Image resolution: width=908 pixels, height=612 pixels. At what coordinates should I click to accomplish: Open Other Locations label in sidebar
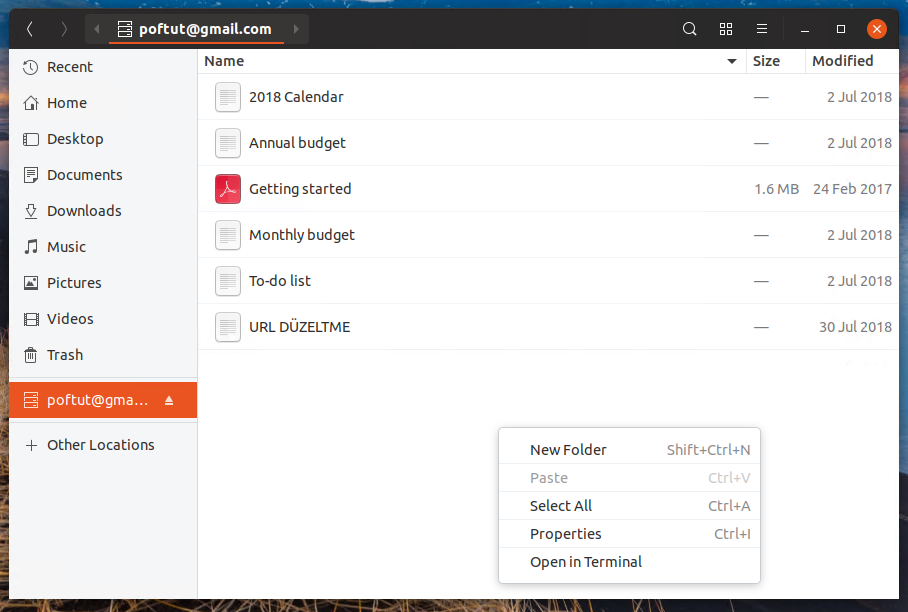(x=101, y=445)
